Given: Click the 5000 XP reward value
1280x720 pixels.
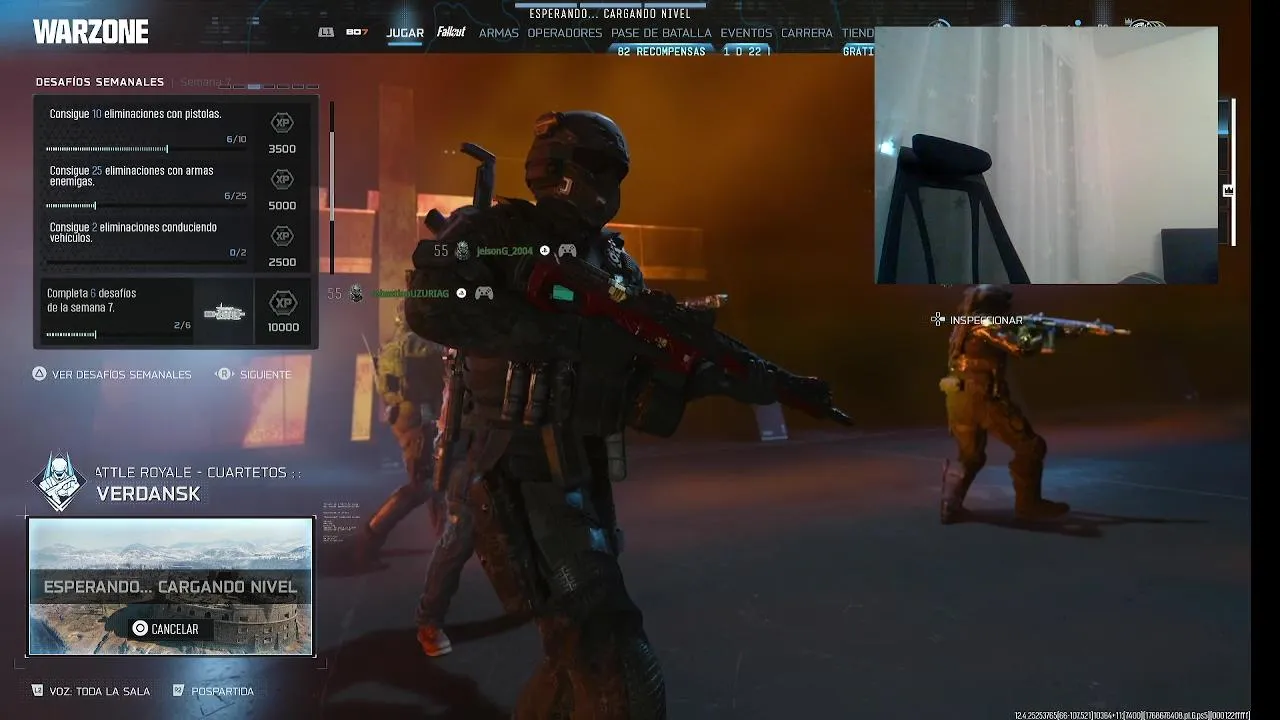Looking at the screenshot, I should click(282, 206).
